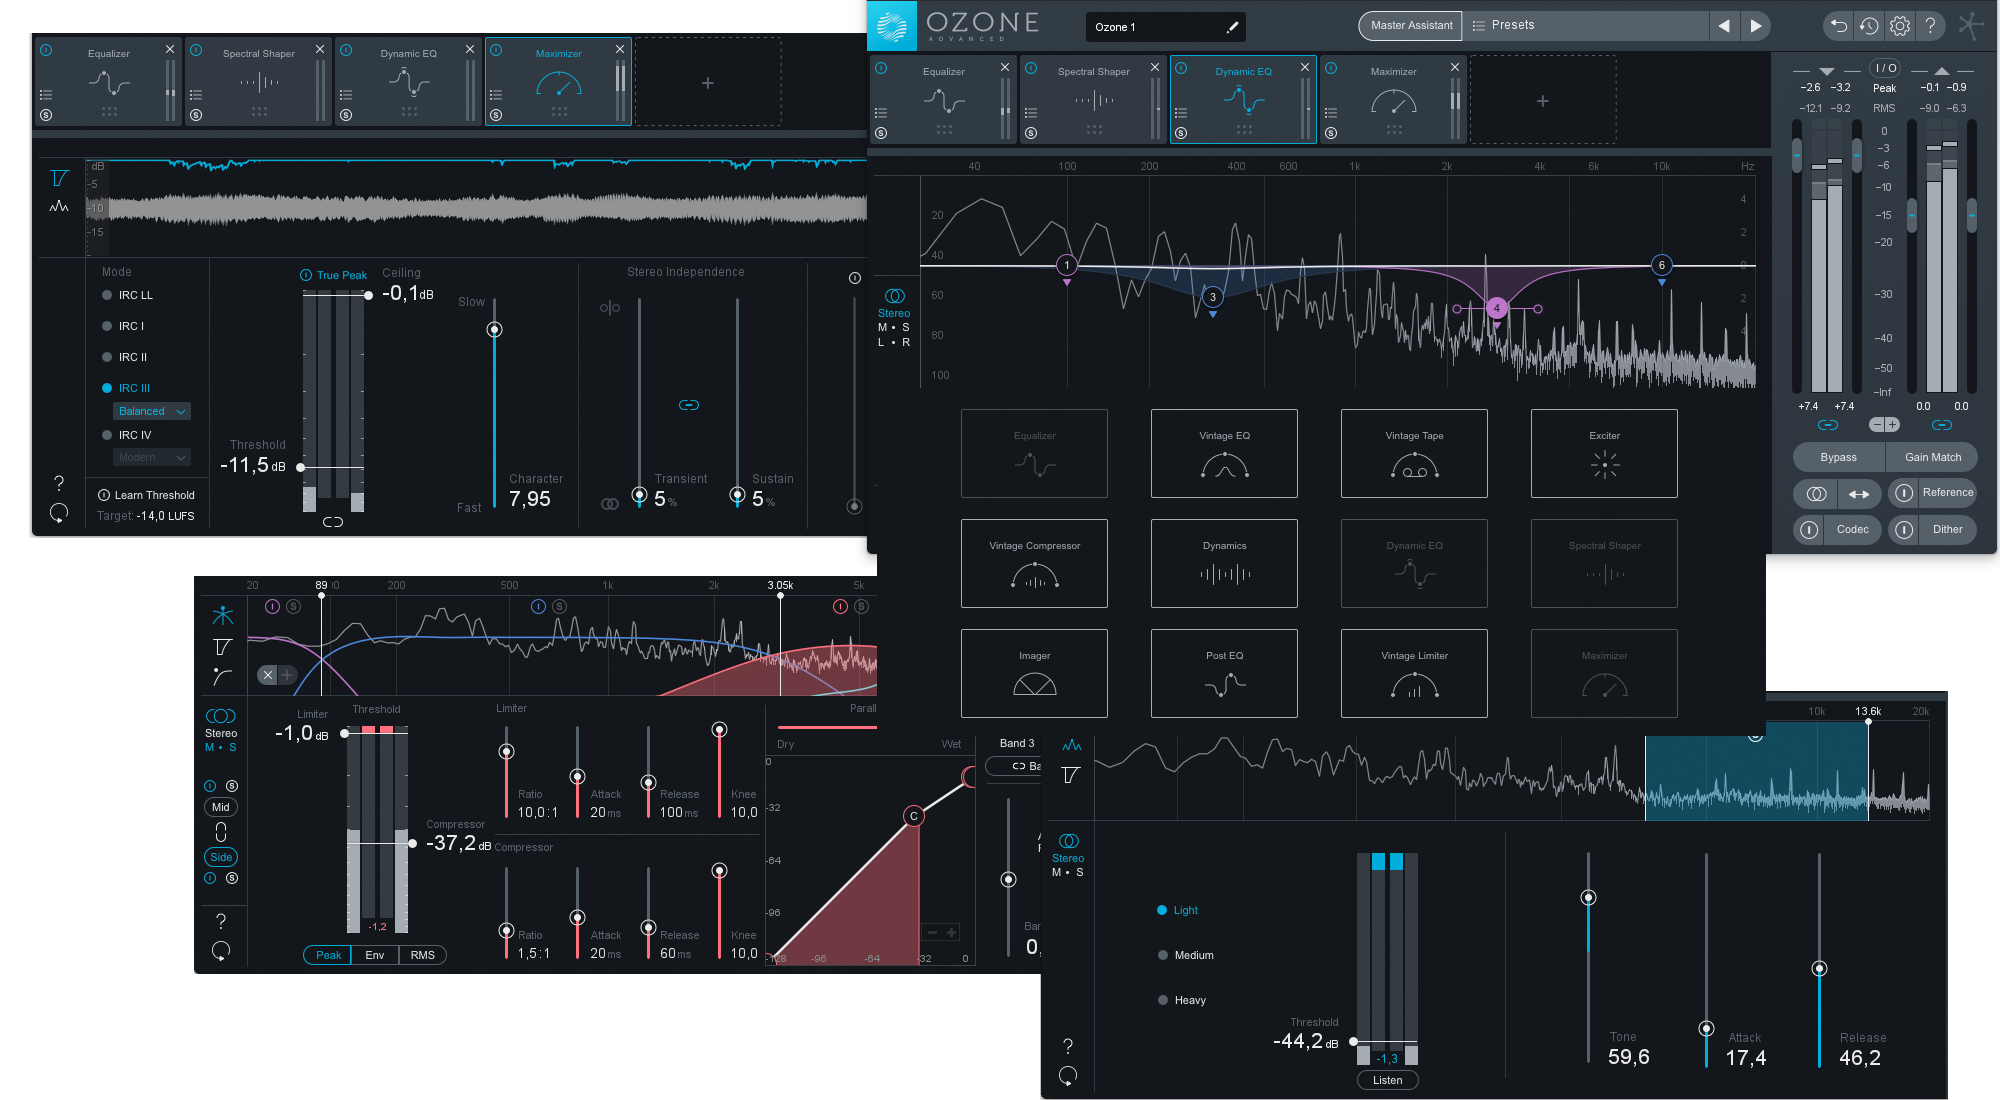Select EQ node 4 on the curve
Image resolution: width=2000 pixels, height=1100 pixels.
1496,308
